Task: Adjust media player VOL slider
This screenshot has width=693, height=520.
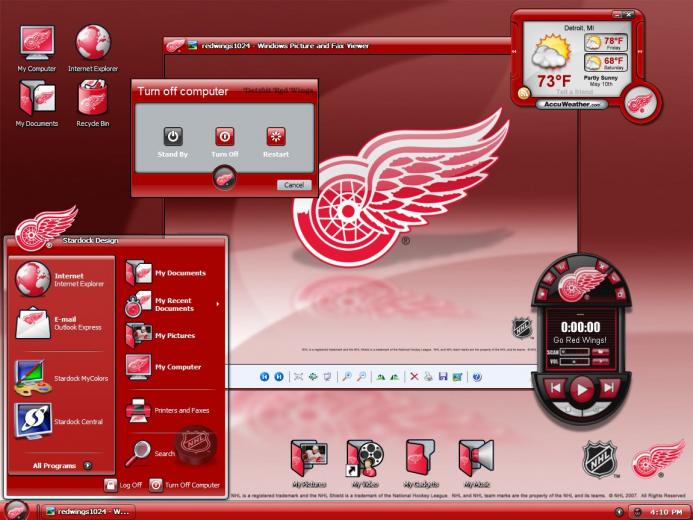Action: coord(575,361)
